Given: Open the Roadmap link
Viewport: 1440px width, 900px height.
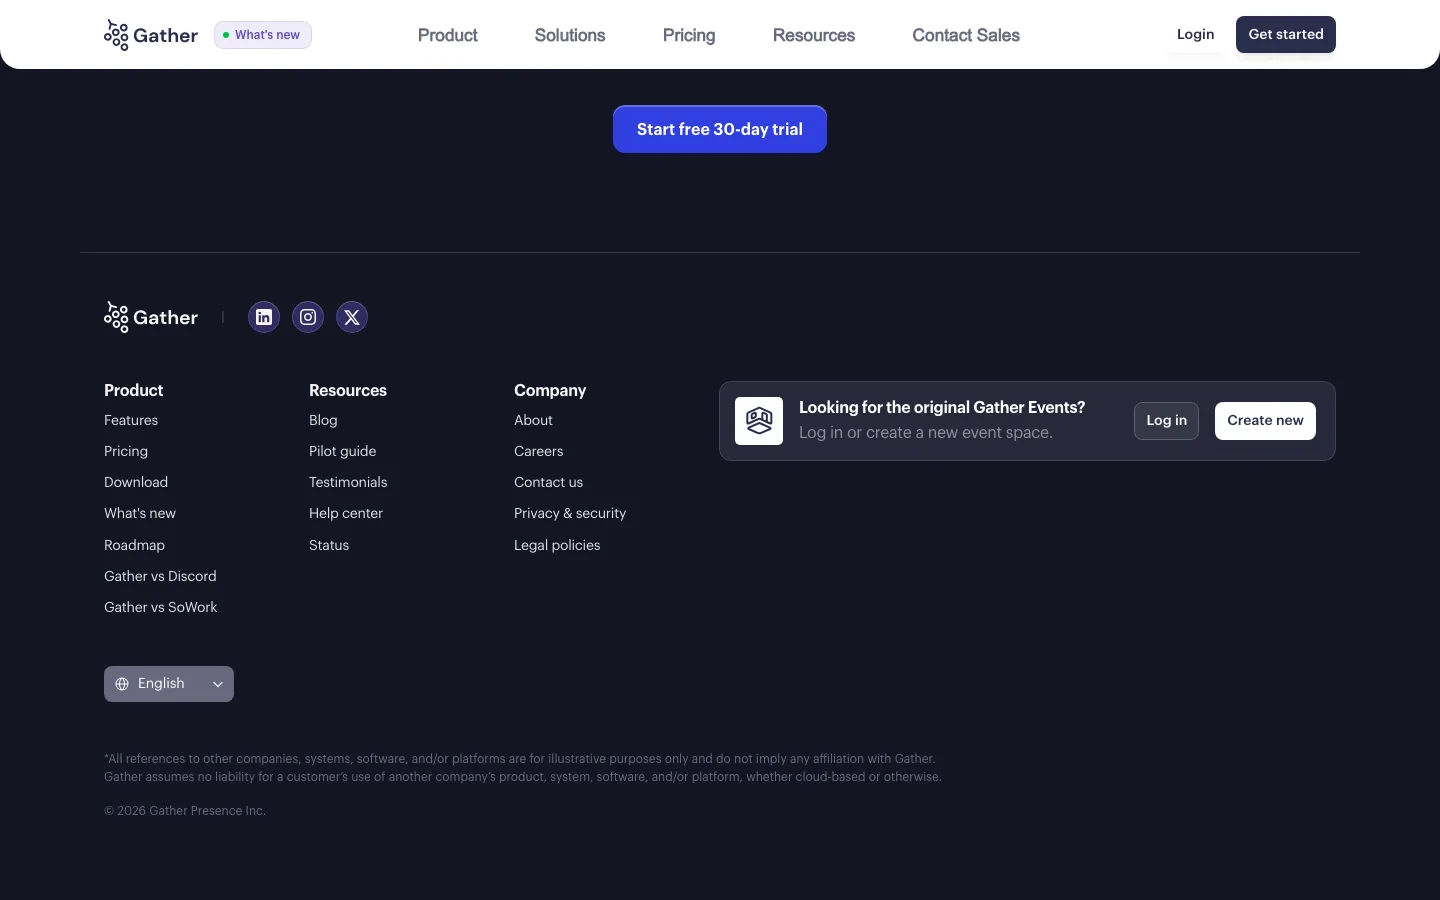Looking at the screenshot, I should (134, 545).
